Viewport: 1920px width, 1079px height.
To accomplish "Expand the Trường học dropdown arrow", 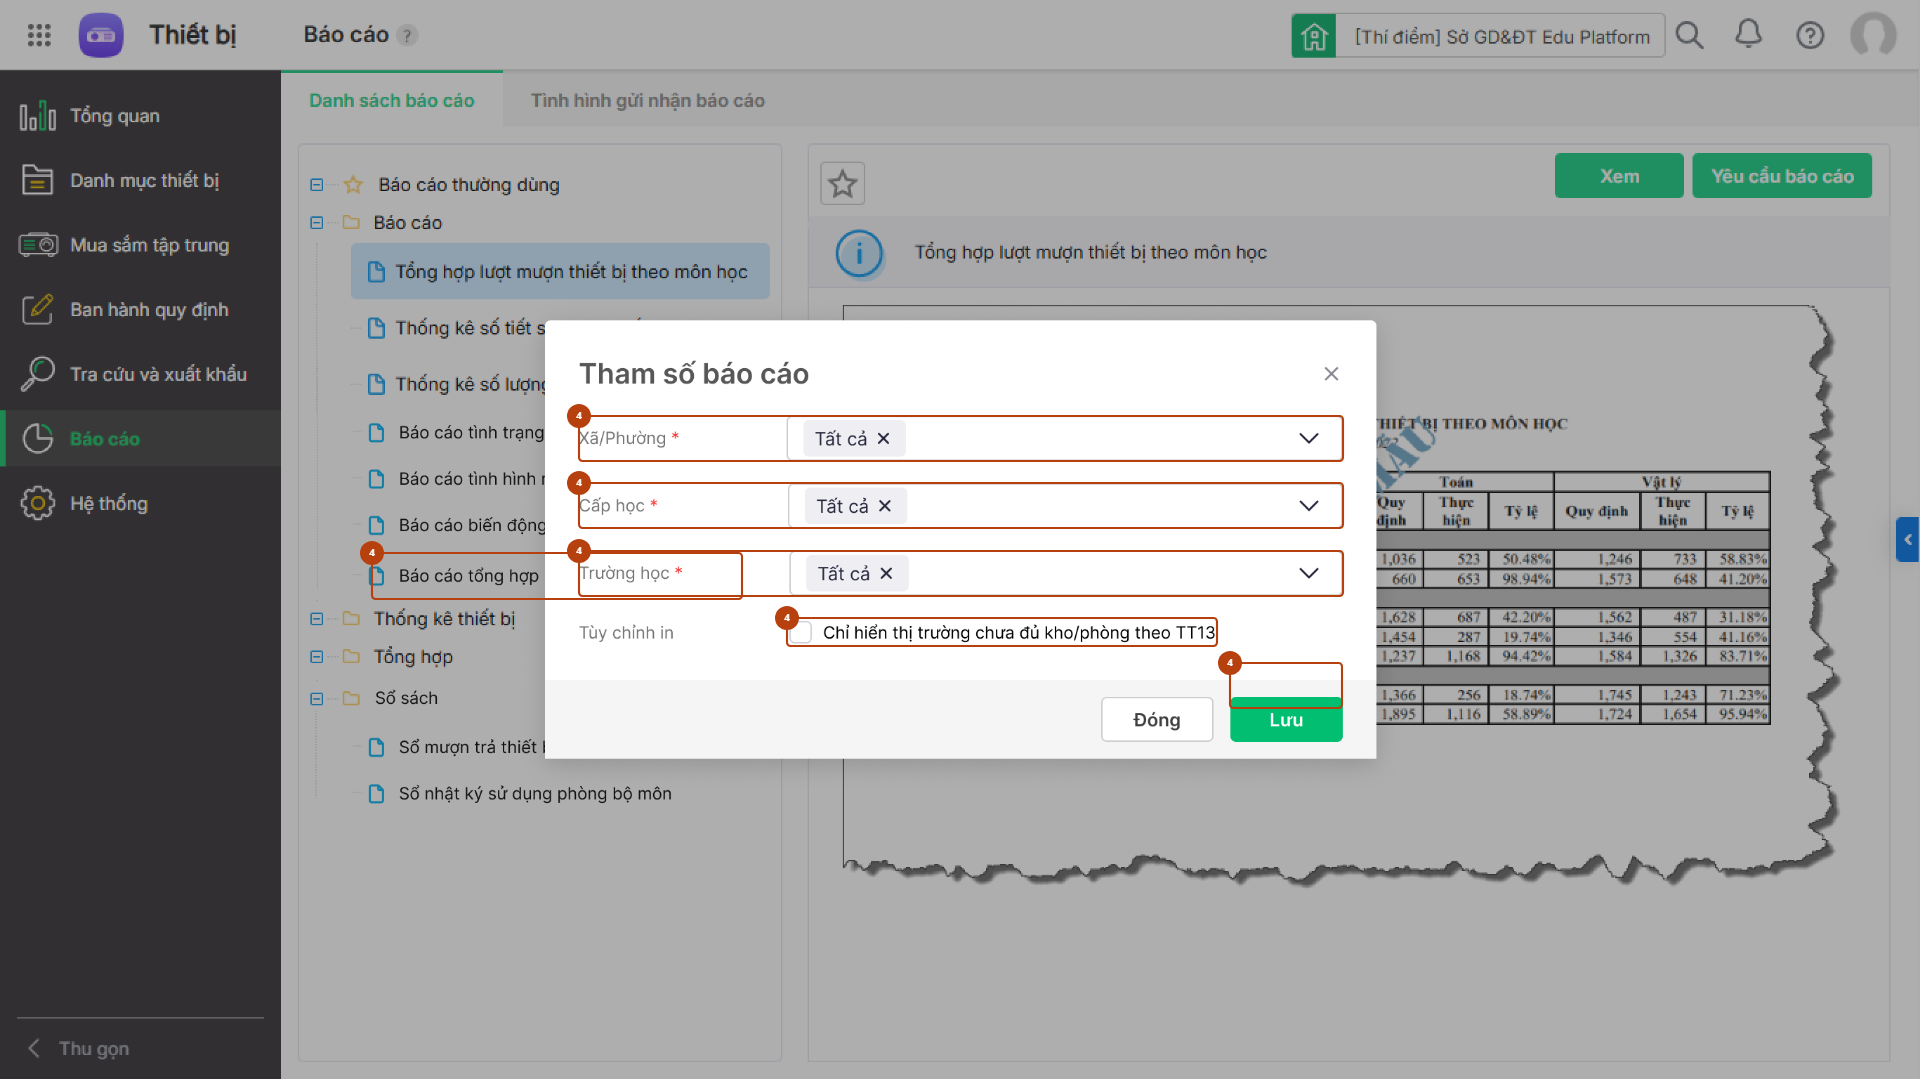I will click(x=1308, y=573).
